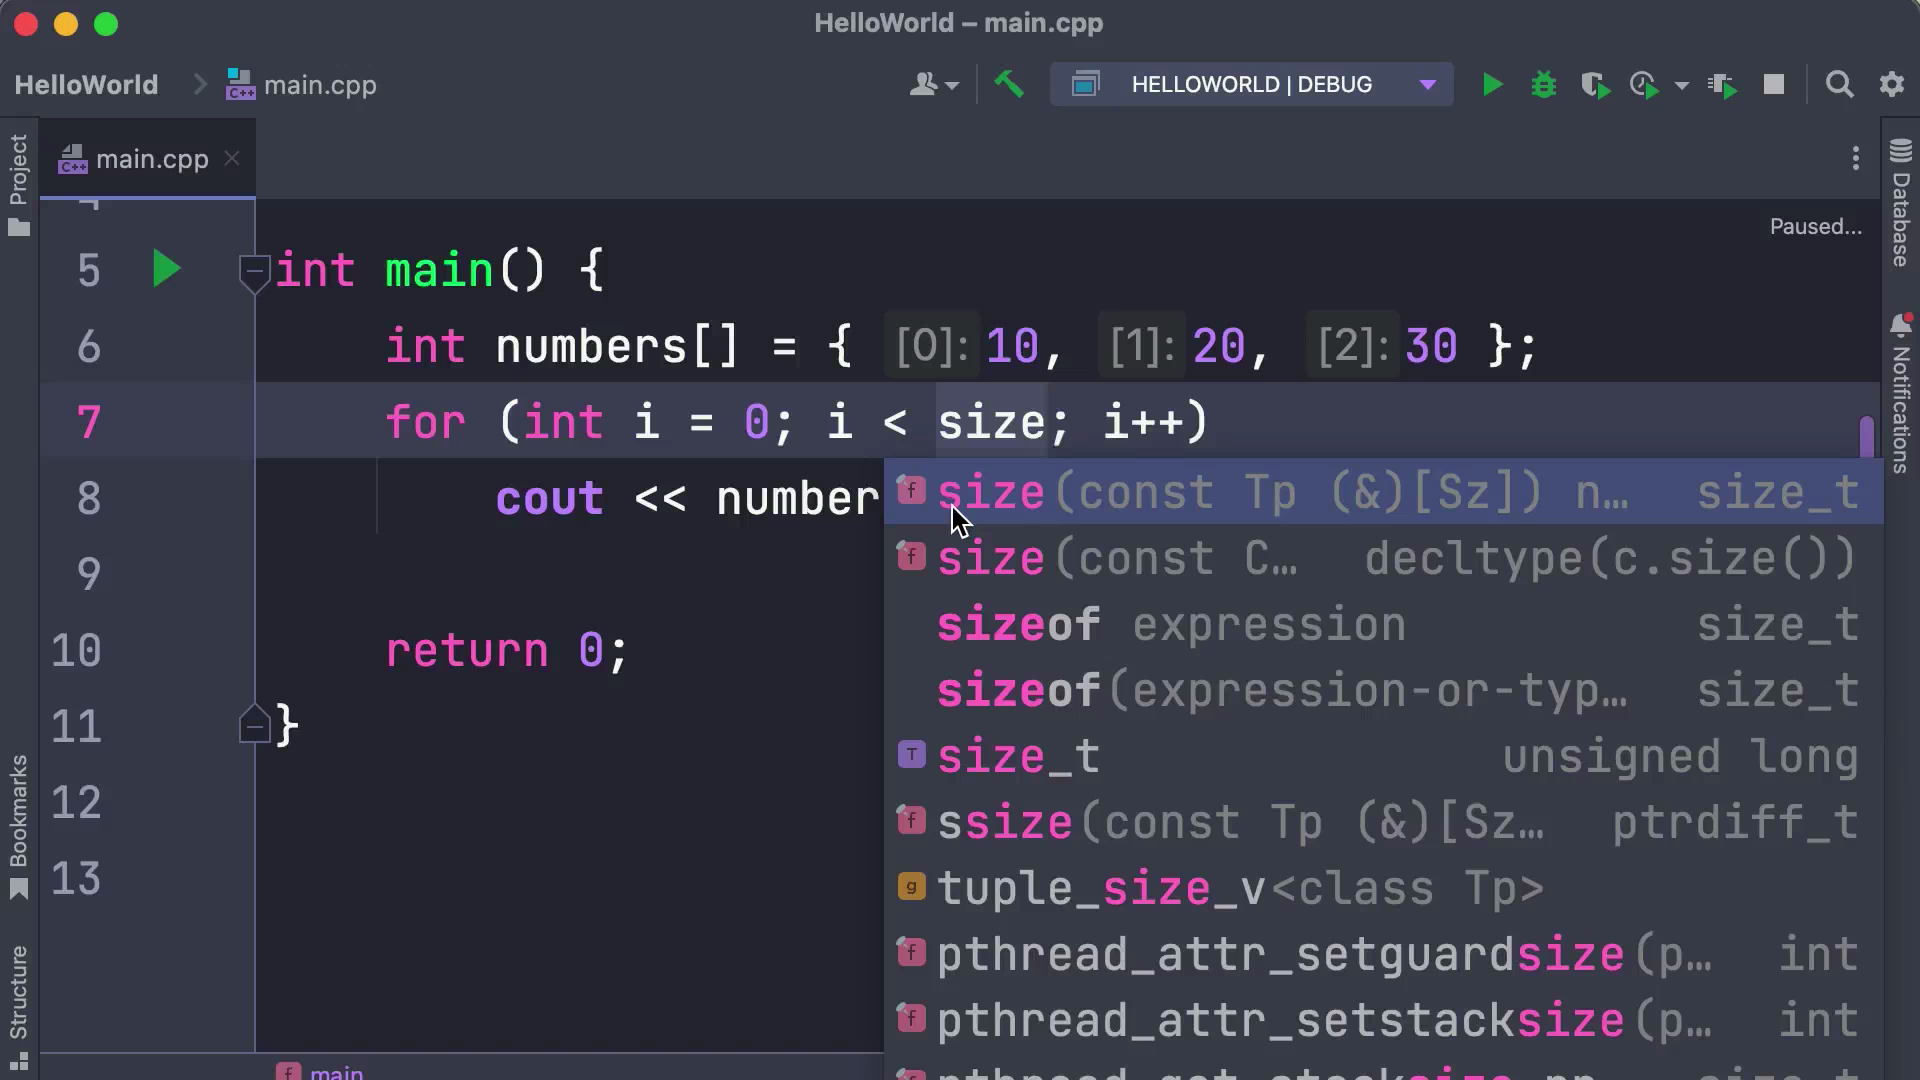
Task: Open the Notifications panel
Action: [1901, 393]
